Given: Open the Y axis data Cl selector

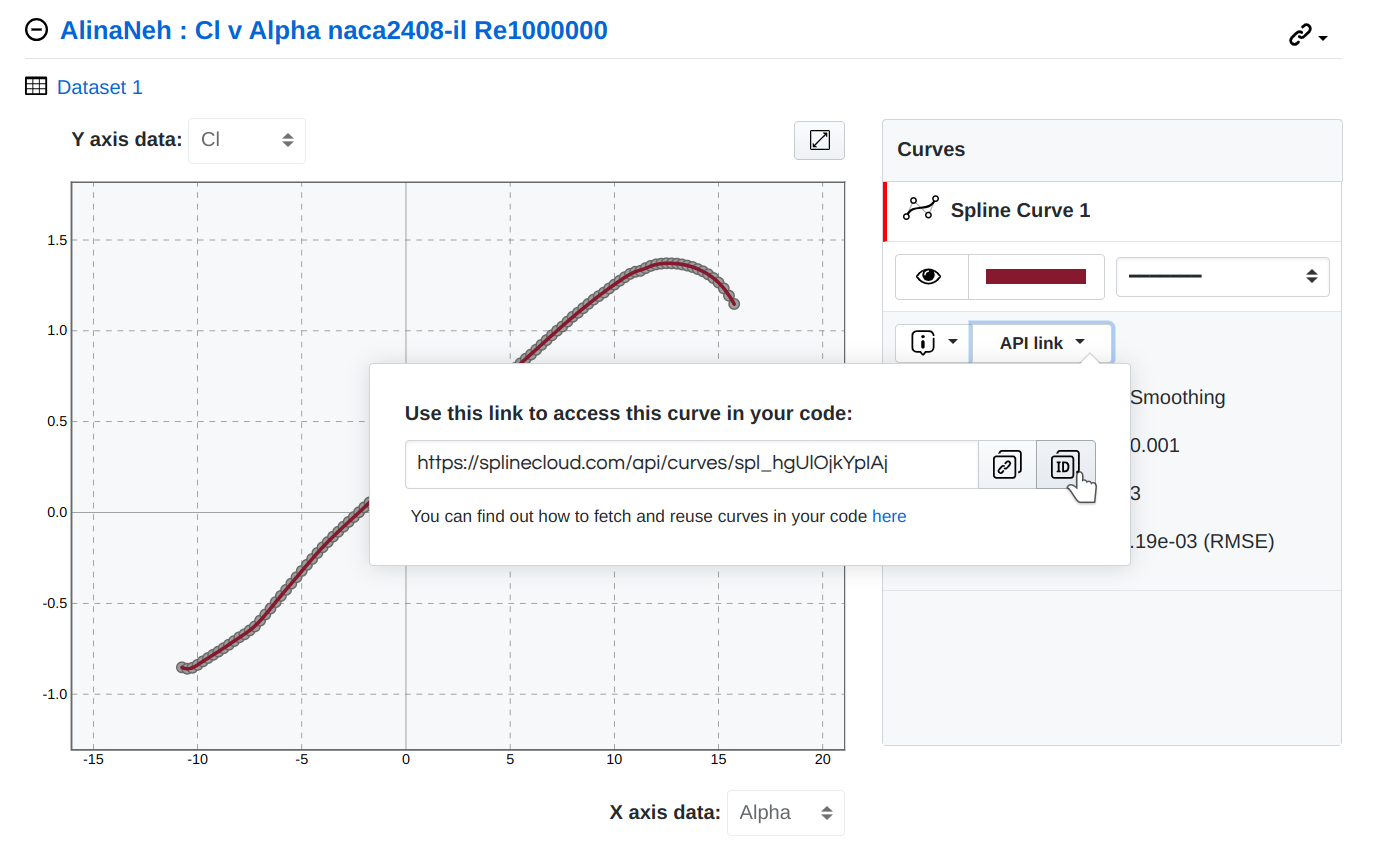Looking at the screenshot, I should pyautogui.click(x=247, y=140).
